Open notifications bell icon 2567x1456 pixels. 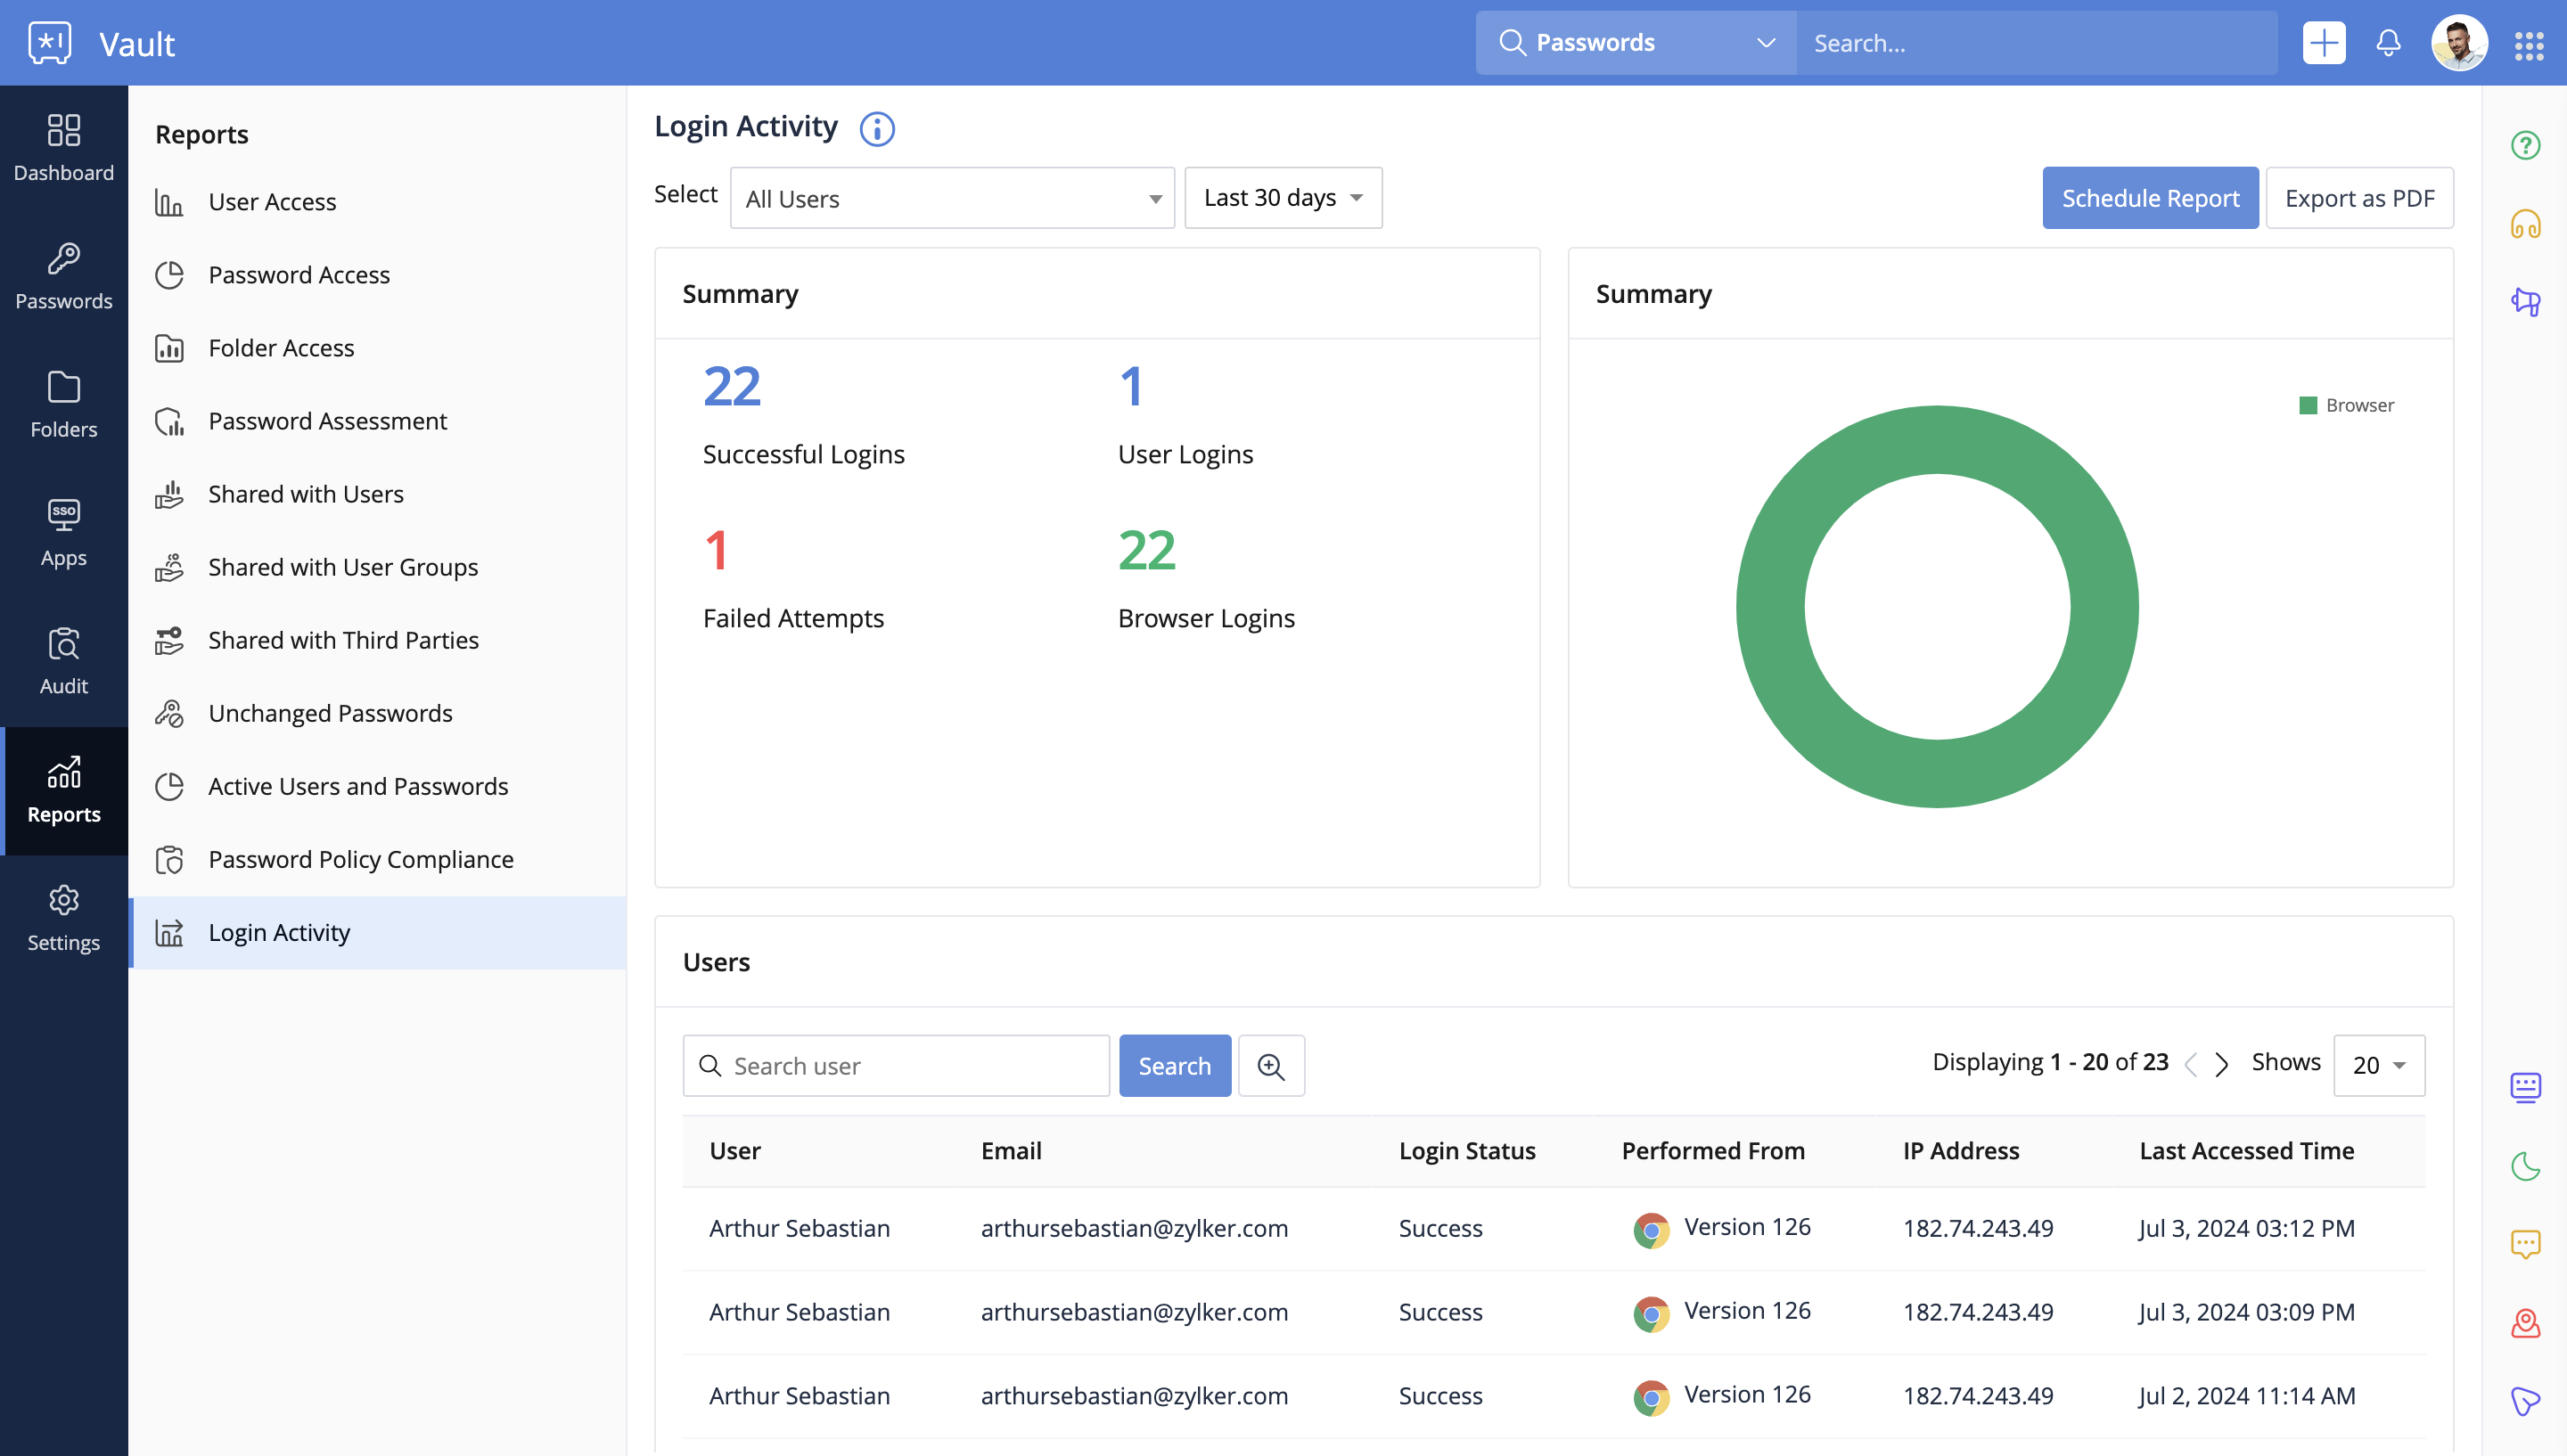click(2388, 43)
